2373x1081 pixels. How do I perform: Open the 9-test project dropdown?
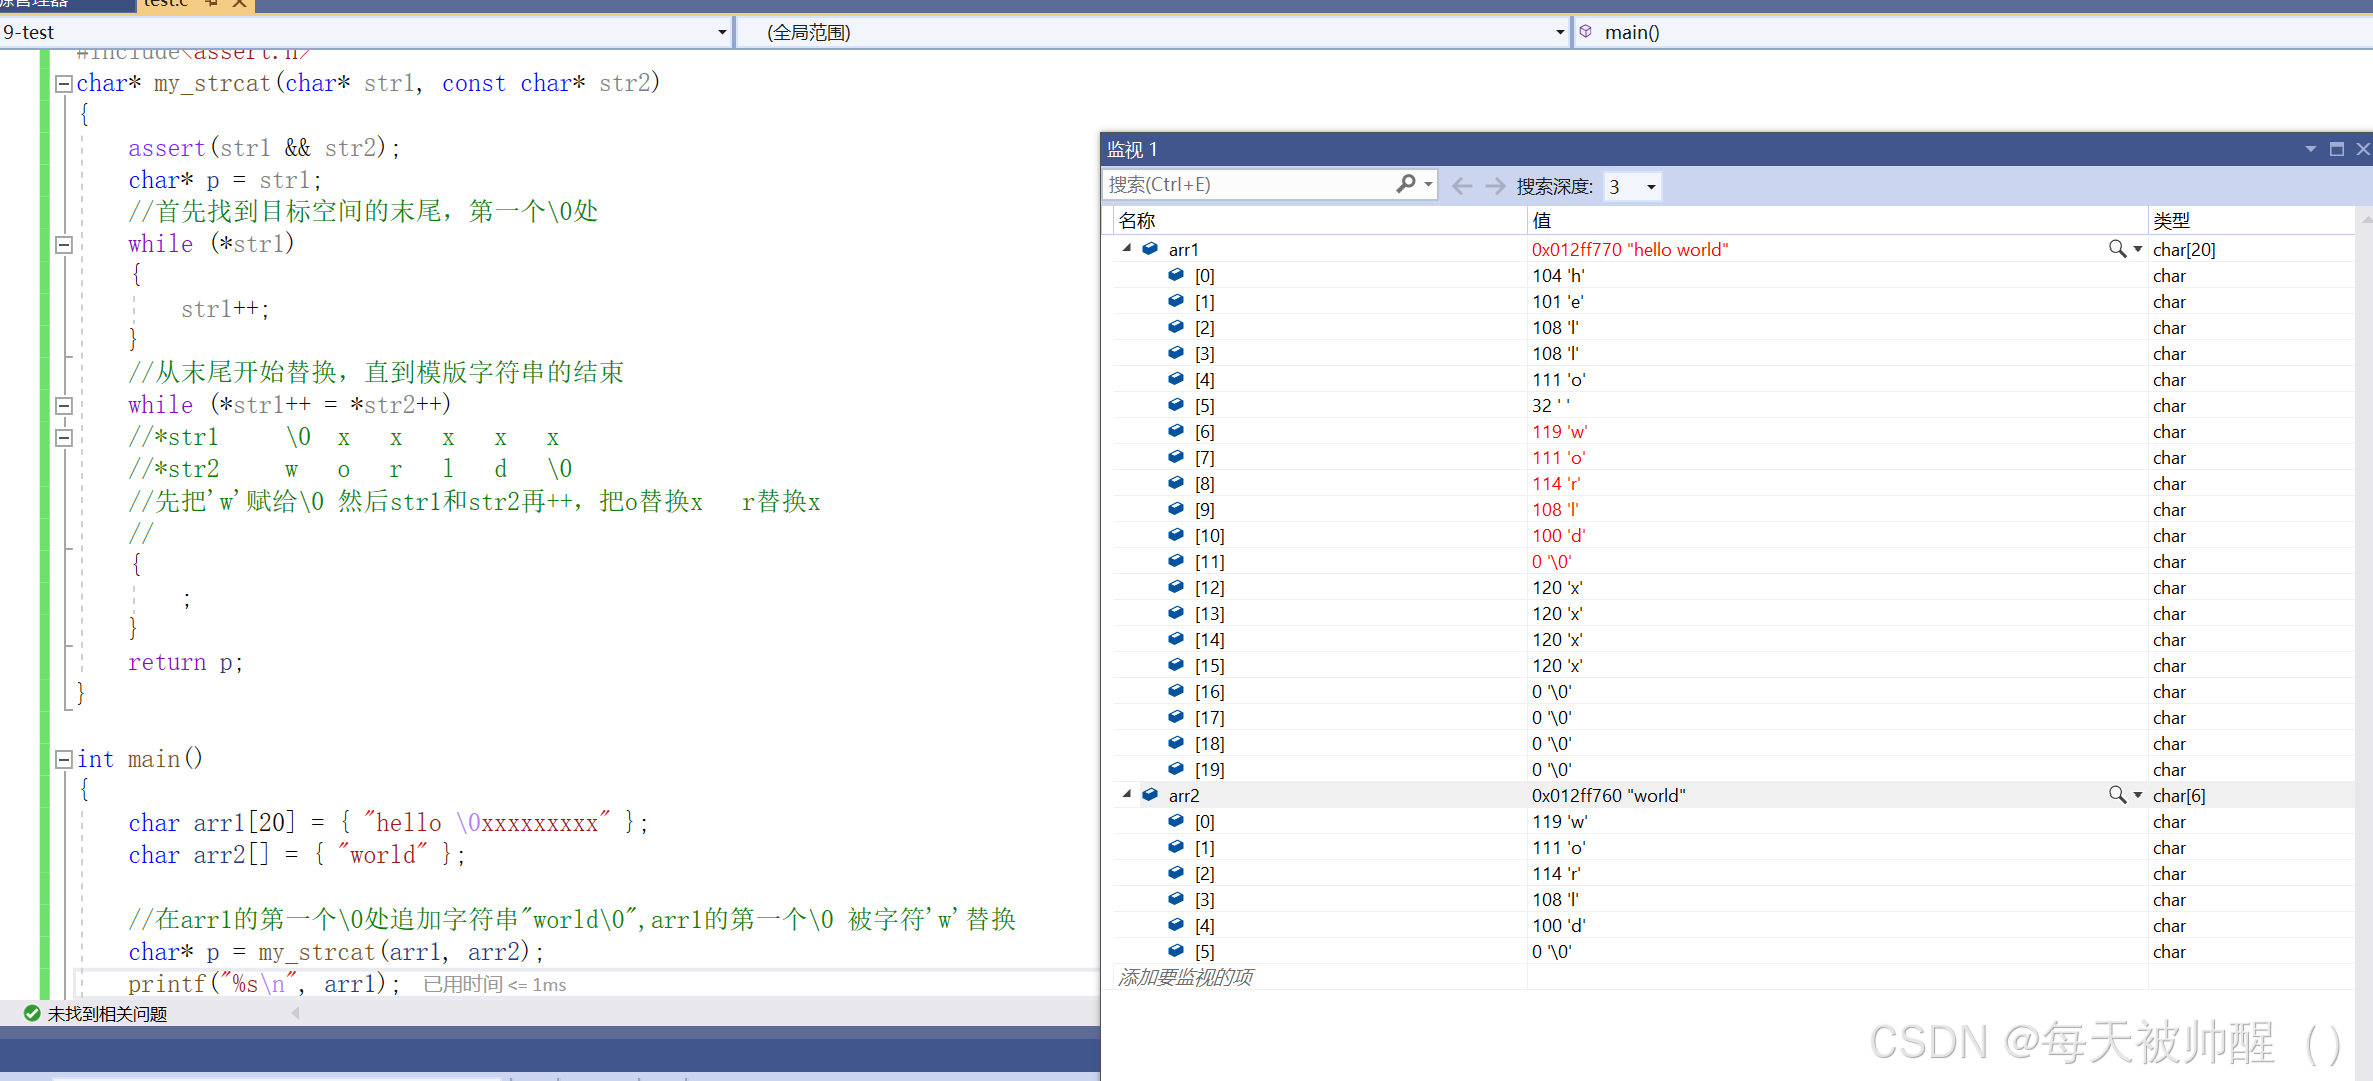(722, 32)
